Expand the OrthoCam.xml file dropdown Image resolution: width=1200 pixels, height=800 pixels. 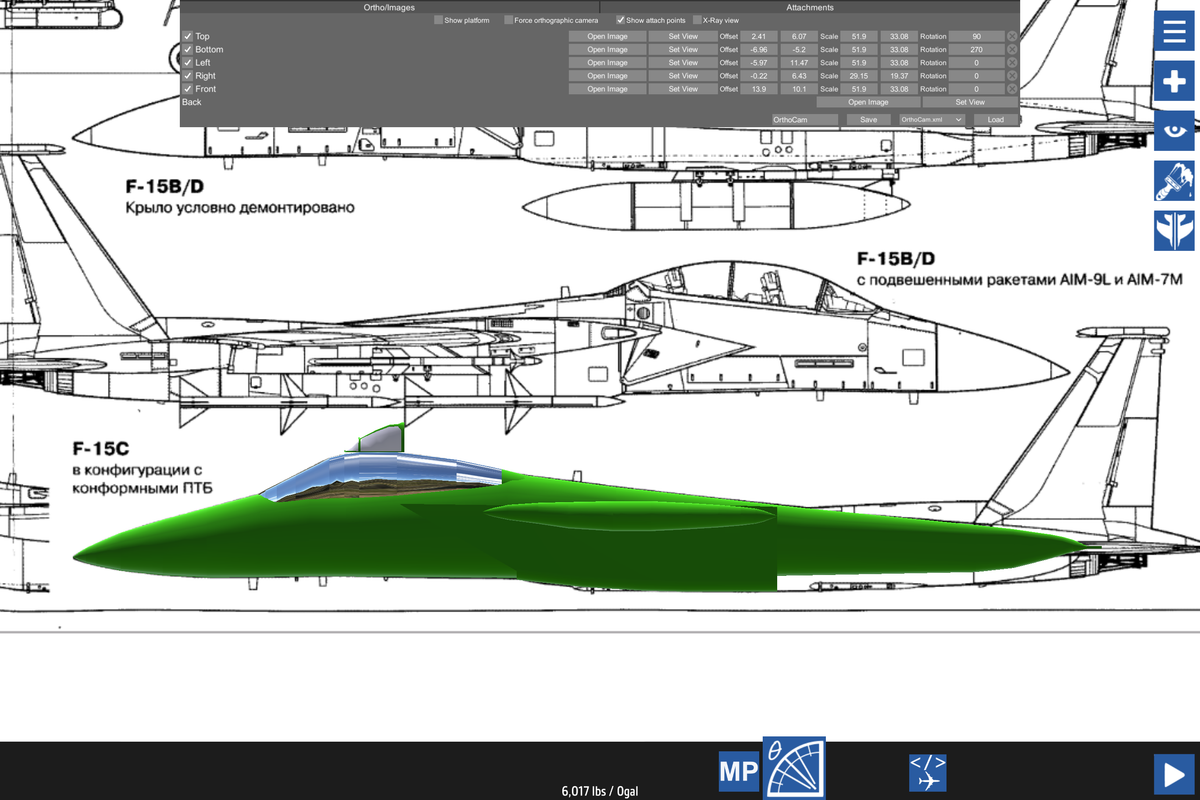click(x=931, y=119)
